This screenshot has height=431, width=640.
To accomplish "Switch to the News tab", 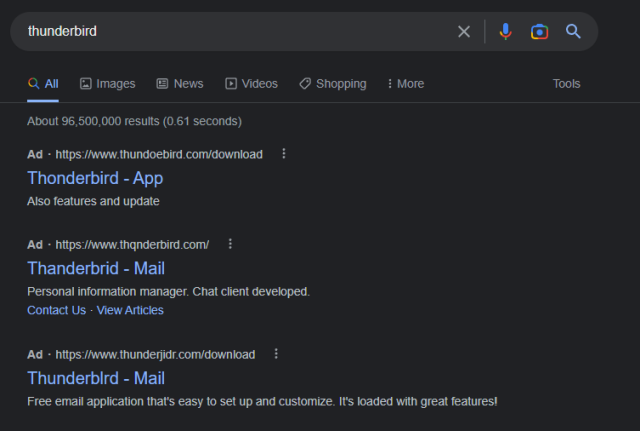I will [x=180, y=84].
